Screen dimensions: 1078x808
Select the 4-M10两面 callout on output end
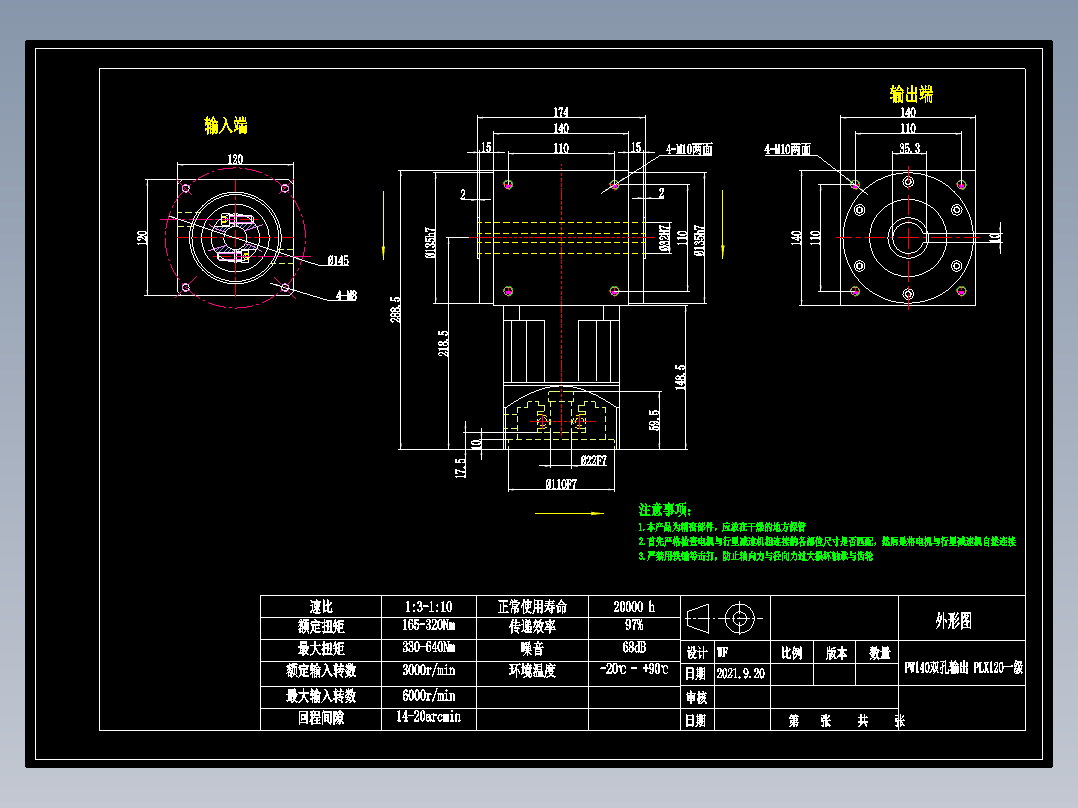coord(788,148)
